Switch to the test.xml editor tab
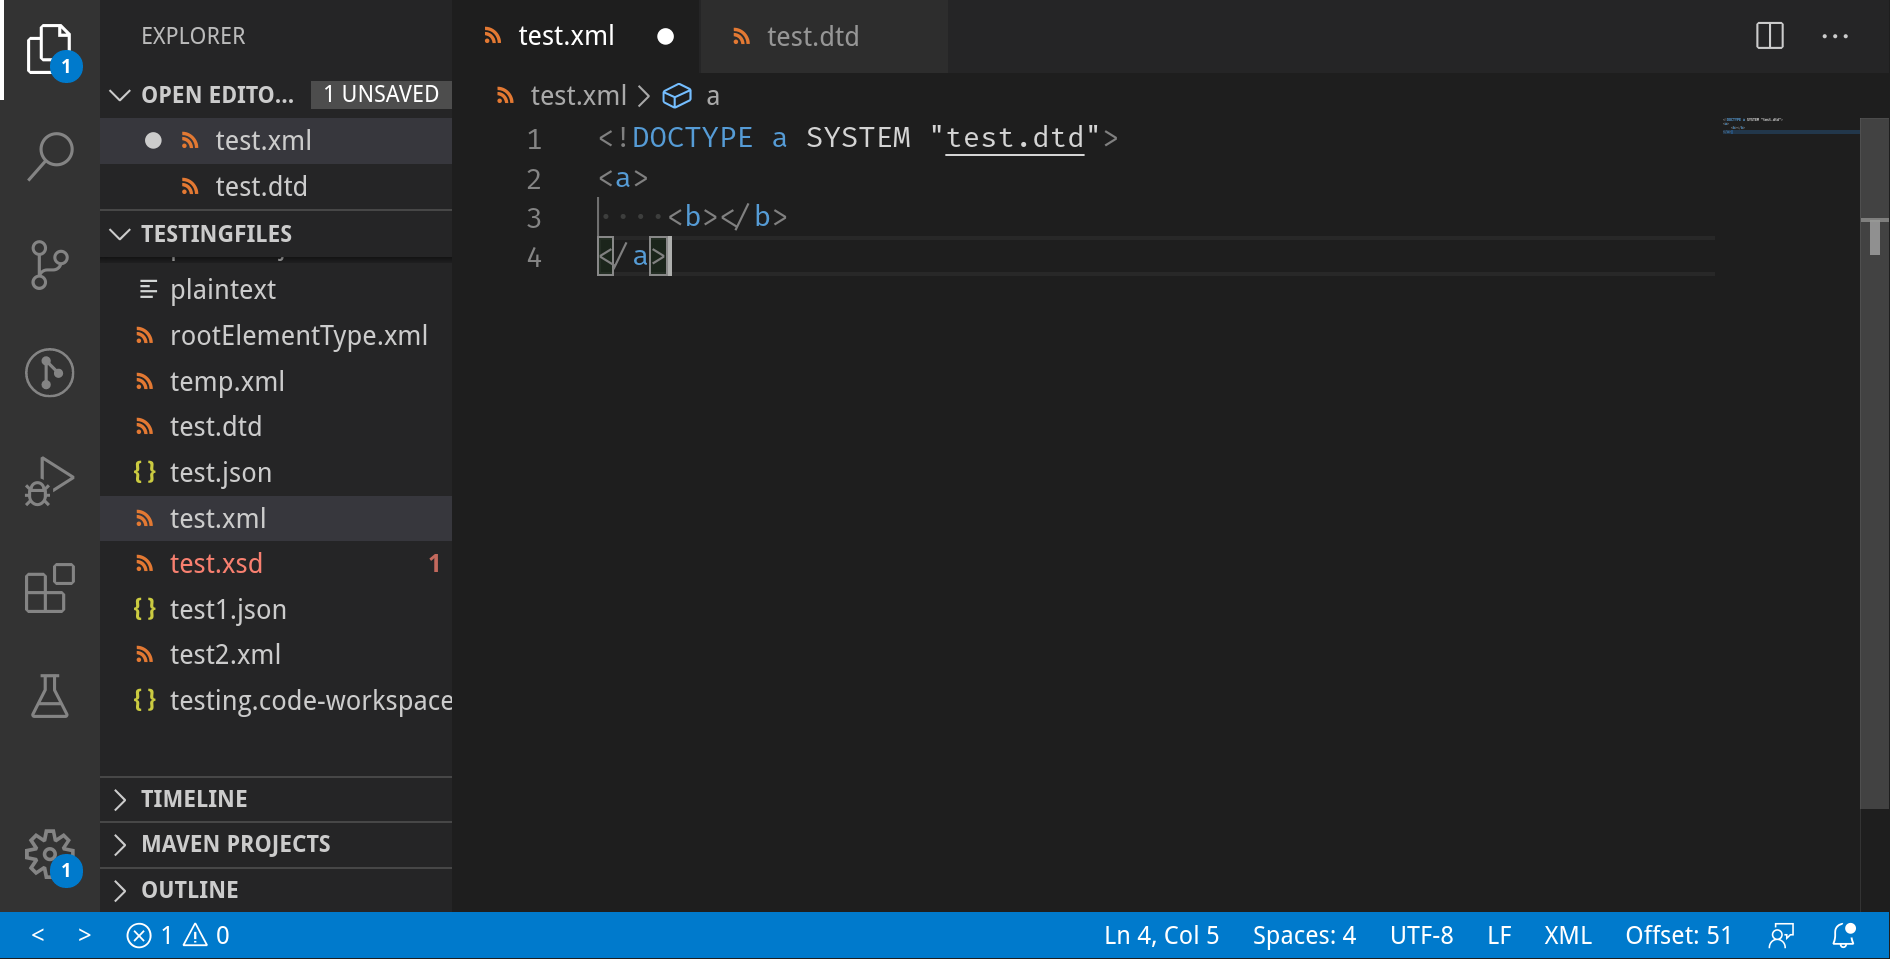 [x=576, y=36]
